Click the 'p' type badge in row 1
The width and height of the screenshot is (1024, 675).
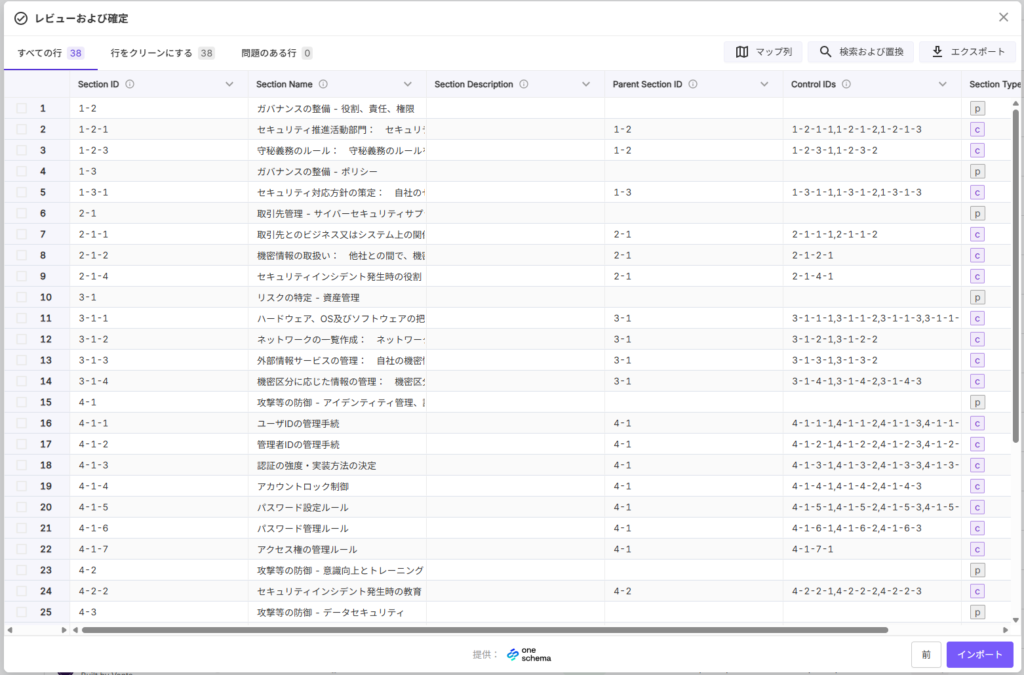[977, 108]
